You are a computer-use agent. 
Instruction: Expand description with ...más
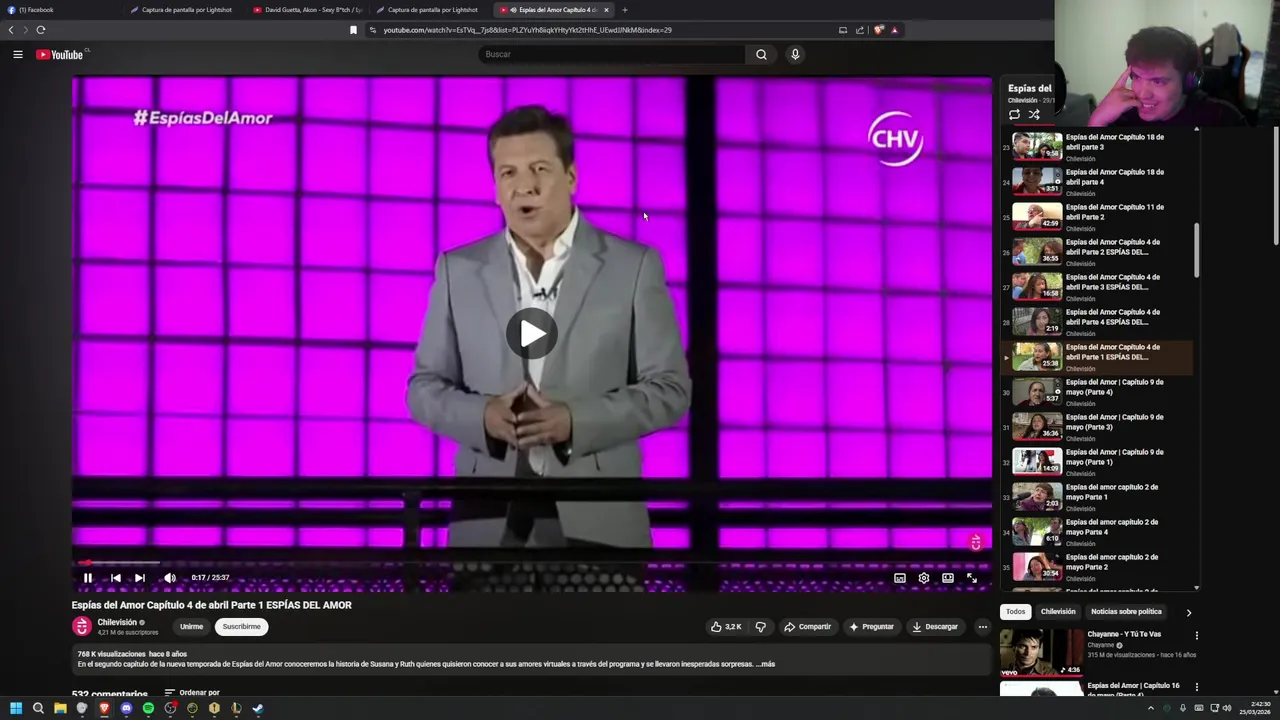(x=765, y=664)
